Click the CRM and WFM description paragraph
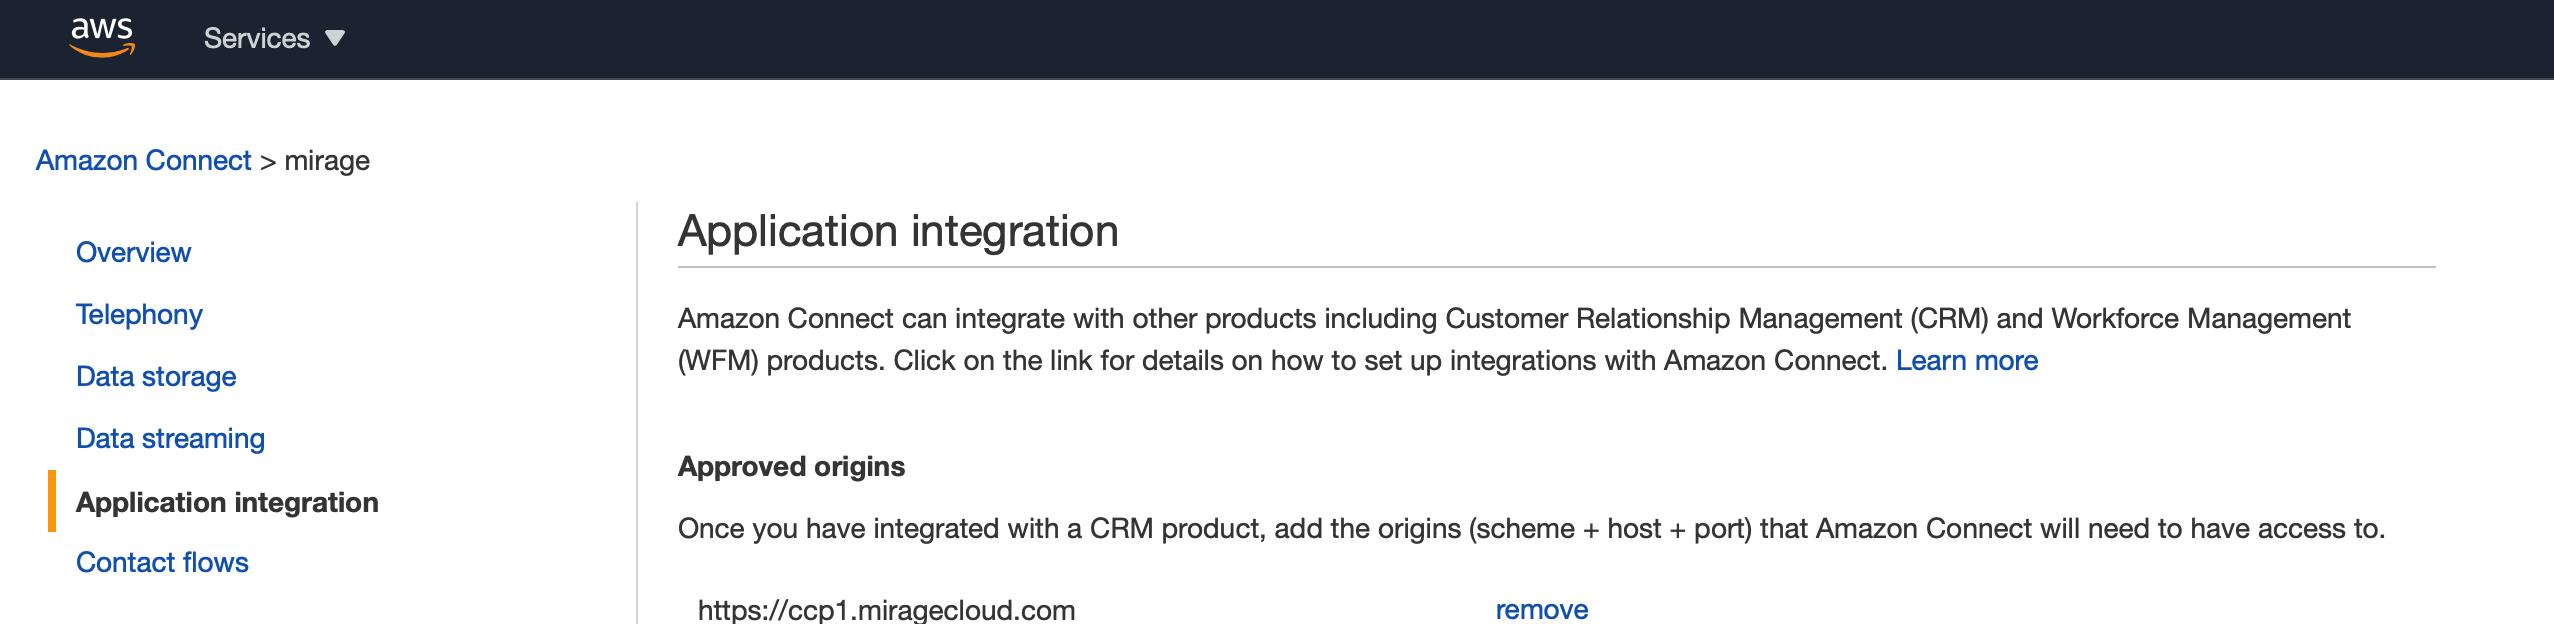2554x624 pixels. coord(1514,339)
